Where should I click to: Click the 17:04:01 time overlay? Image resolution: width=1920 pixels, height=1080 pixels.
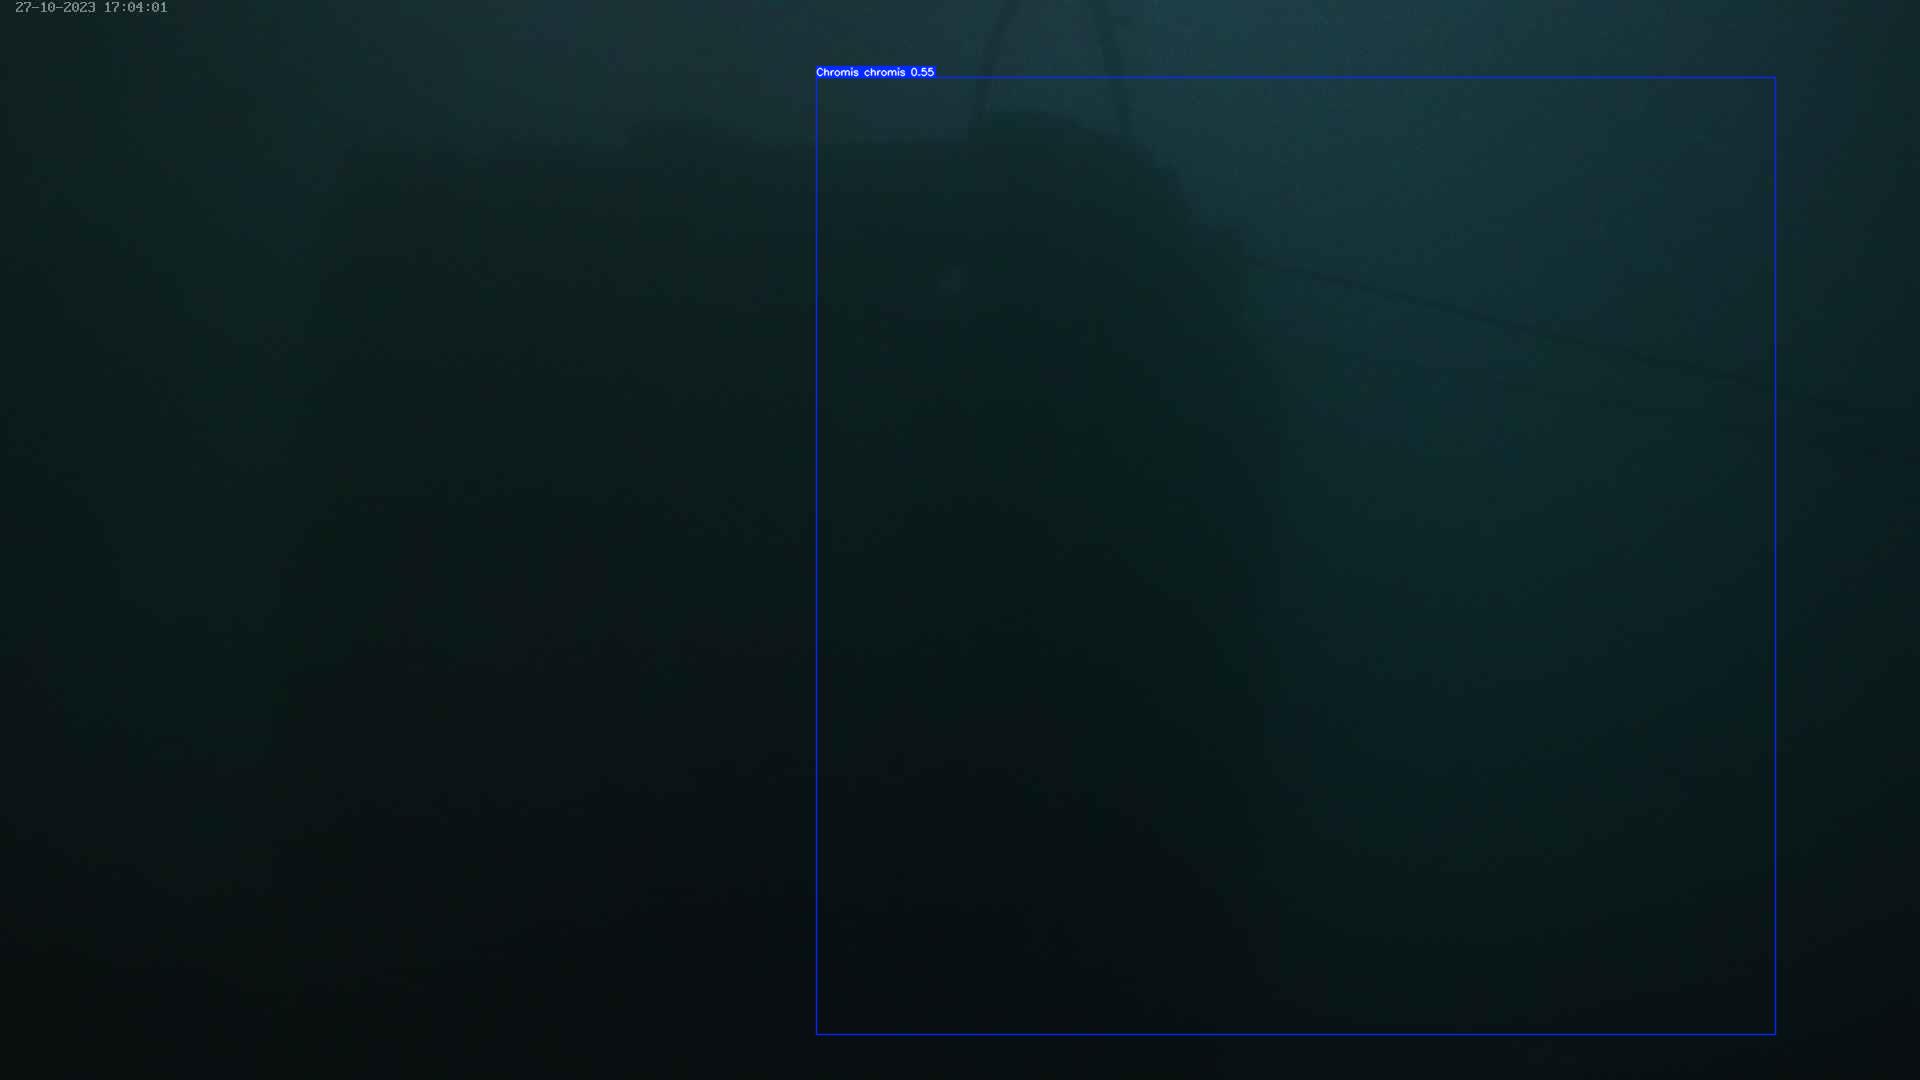click(135, 8)
